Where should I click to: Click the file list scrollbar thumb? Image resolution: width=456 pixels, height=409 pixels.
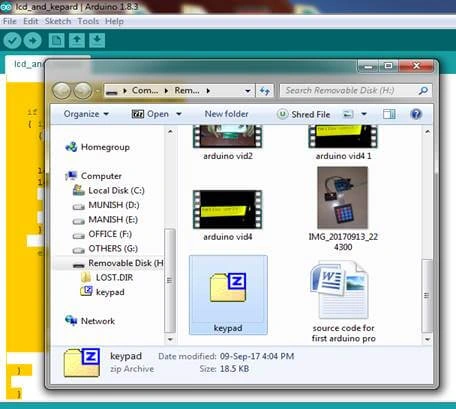tap(427, 296)
